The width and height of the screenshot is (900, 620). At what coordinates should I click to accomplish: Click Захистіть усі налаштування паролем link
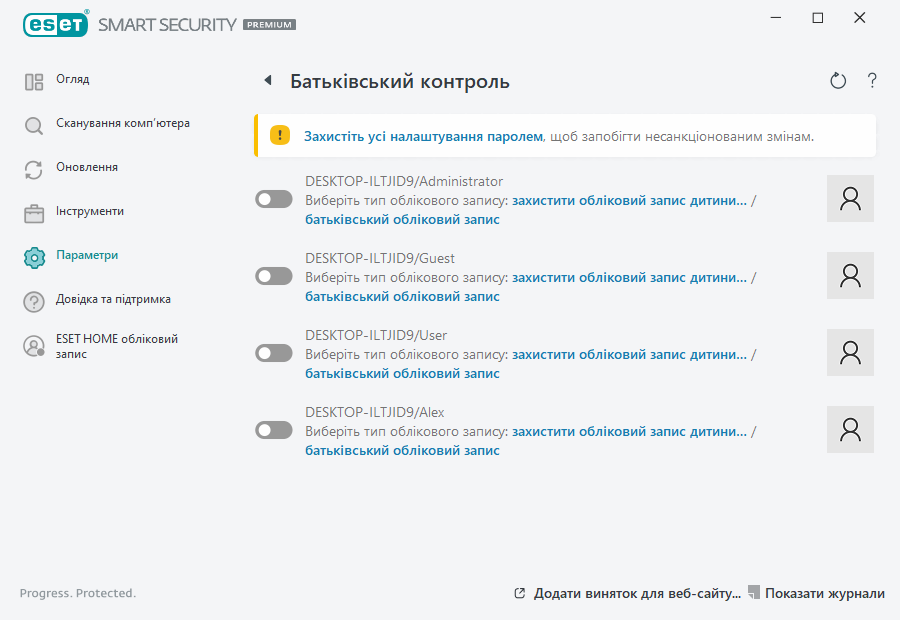coord(423,136)
